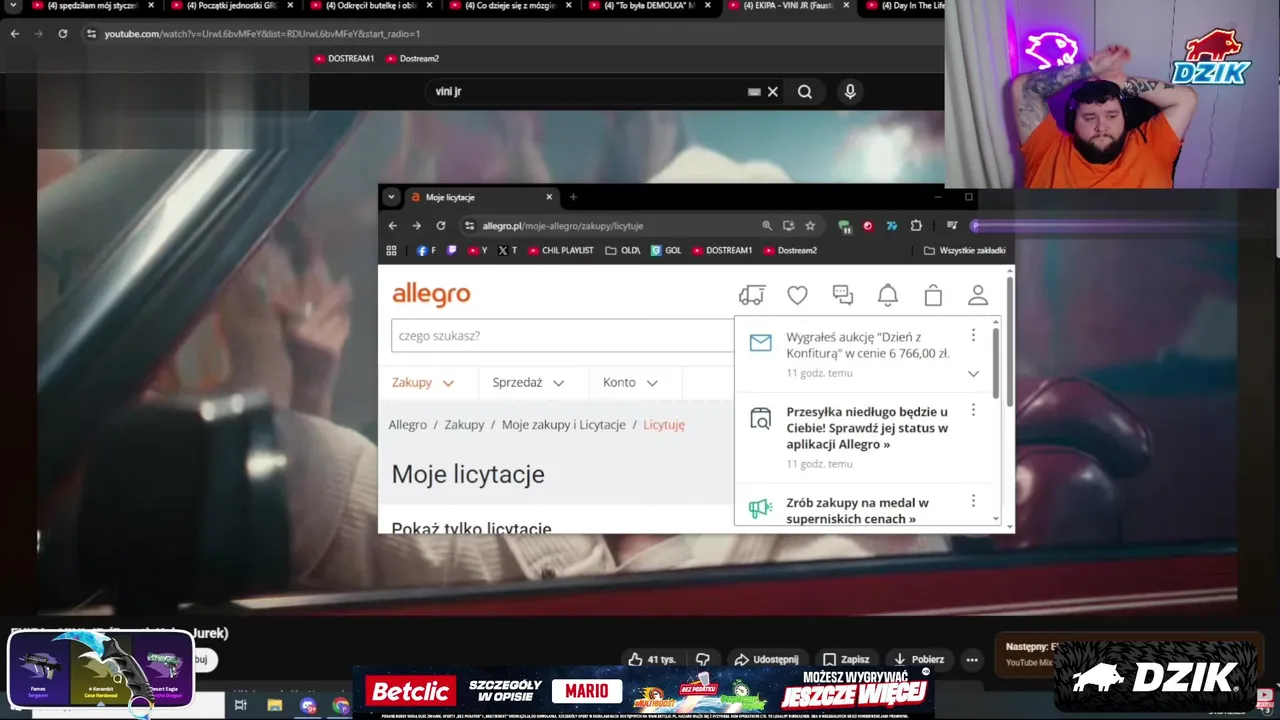This screenshot has width=1280, height=720.
Task: Open the Allegro notifications bell icon
Action: [x=888, y=295]
